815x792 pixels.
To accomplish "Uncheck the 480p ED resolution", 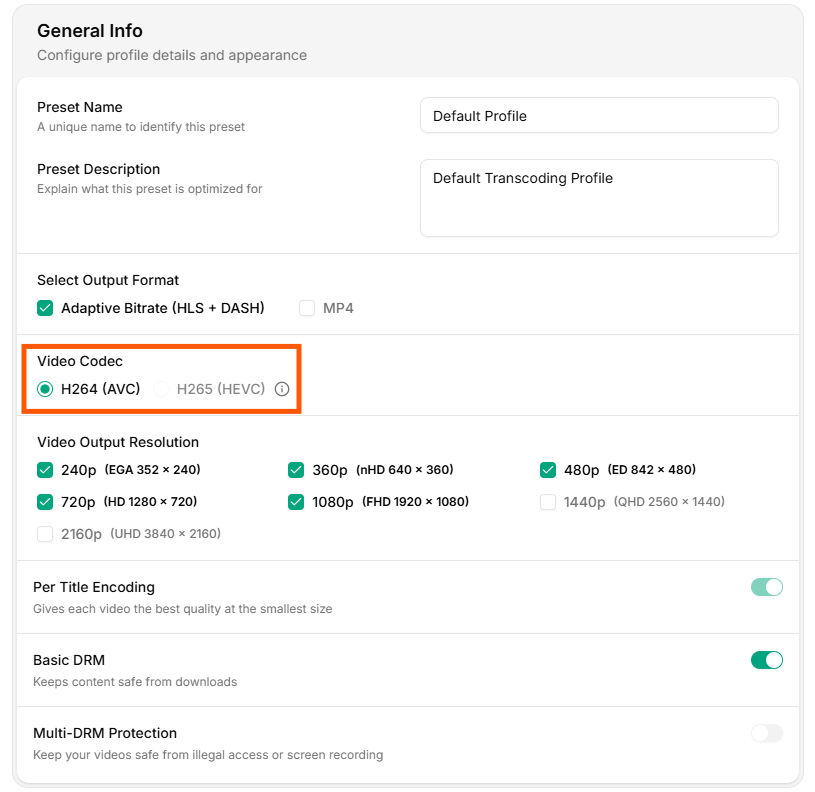I will click(x=548, y=469).
